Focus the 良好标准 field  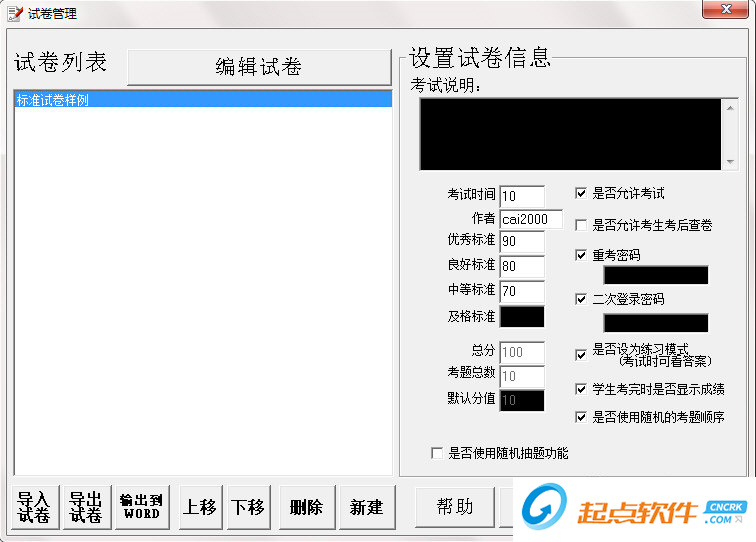pos(522,266)
